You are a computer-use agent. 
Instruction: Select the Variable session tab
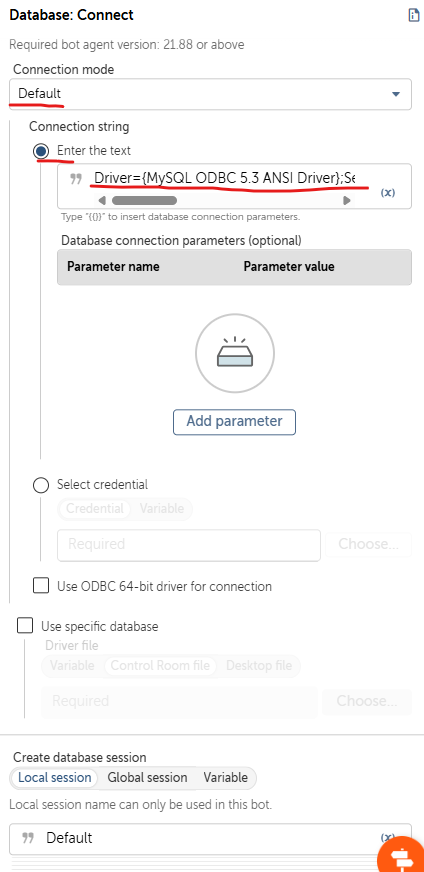225,777
